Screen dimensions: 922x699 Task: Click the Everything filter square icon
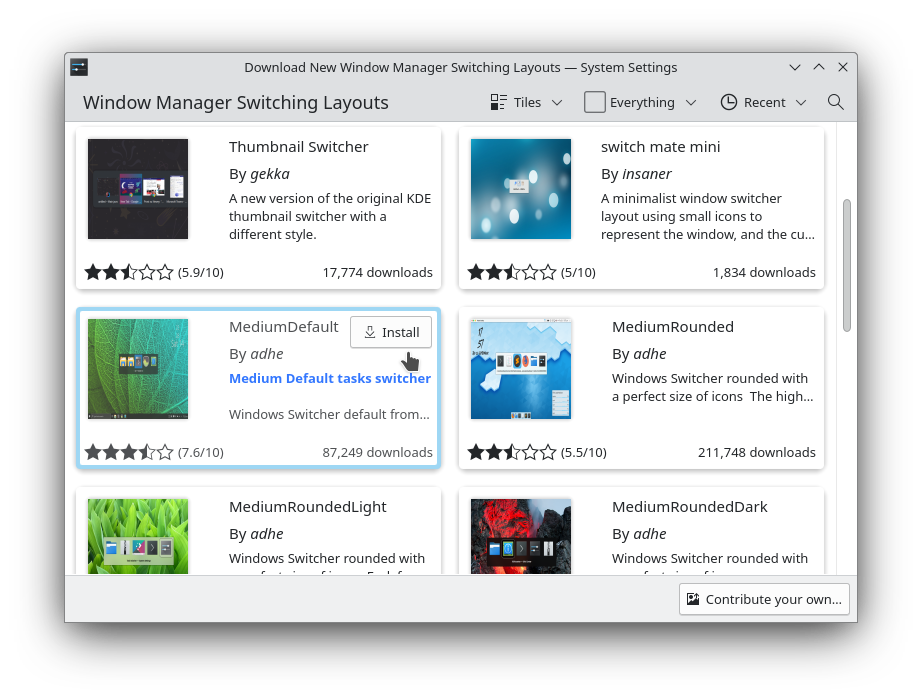point(595,102)
